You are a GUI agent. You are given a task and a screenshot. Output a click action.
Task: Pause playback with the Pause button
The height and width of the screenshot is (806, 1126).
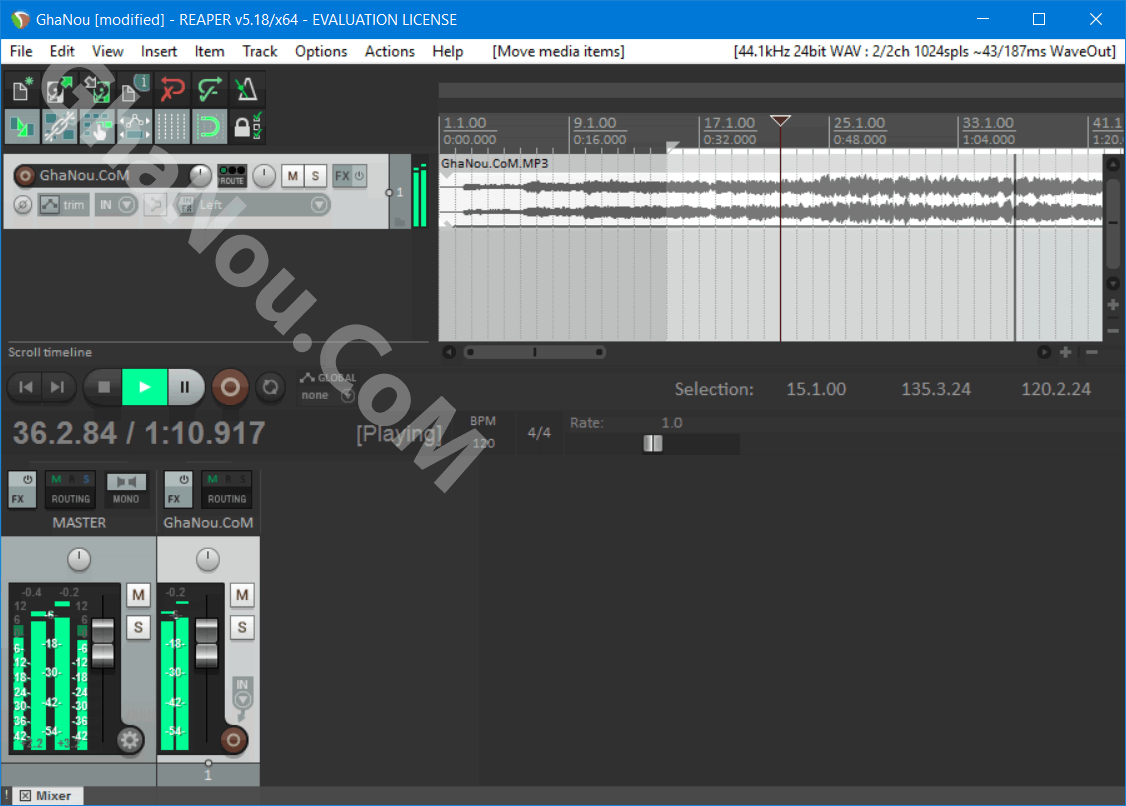tap(185, 388)
